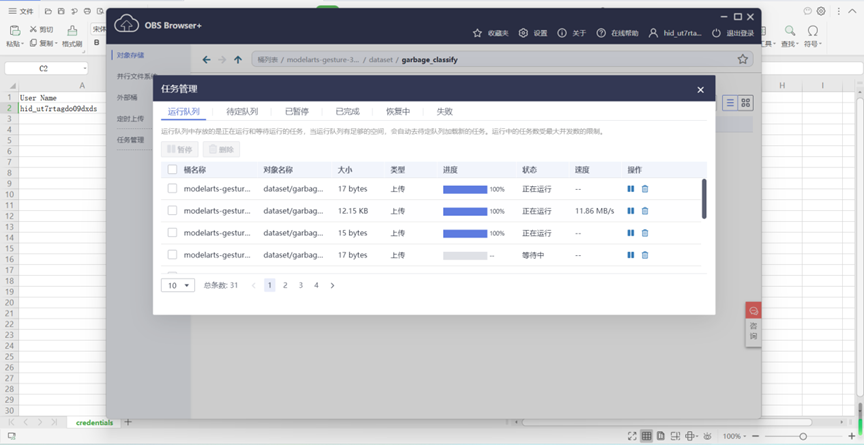Open 在线帮助 online help
864x445 pixels.
click(x=617, y=33)
